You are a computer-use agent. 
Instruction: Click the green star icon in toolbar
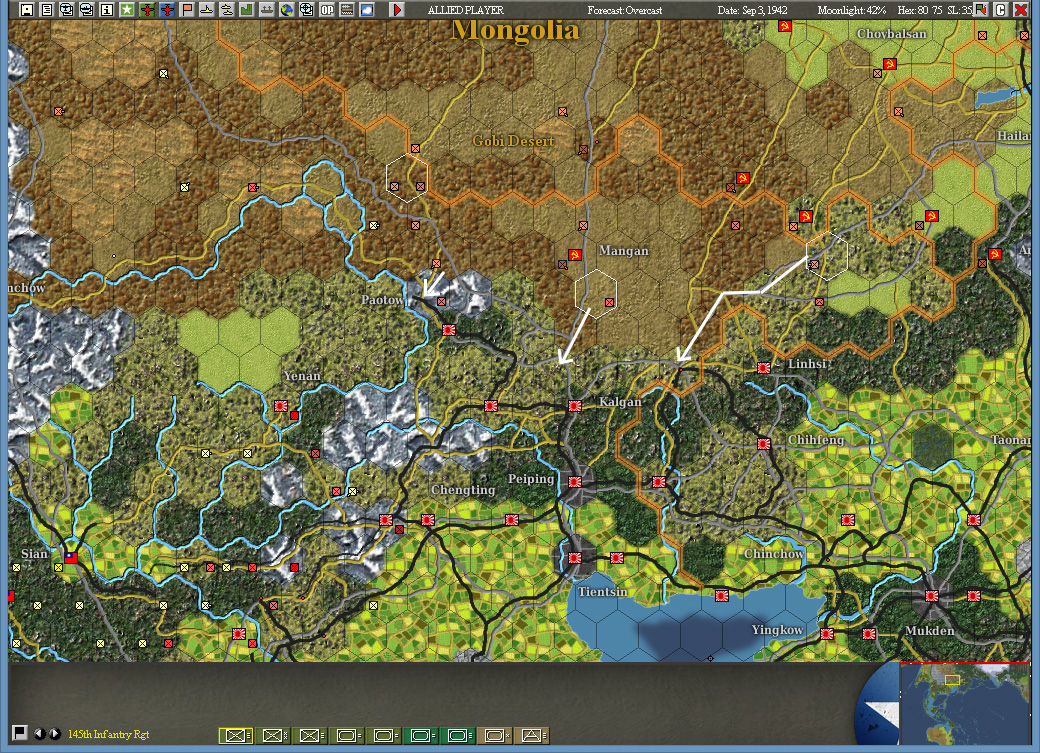(x=127, y=9)
